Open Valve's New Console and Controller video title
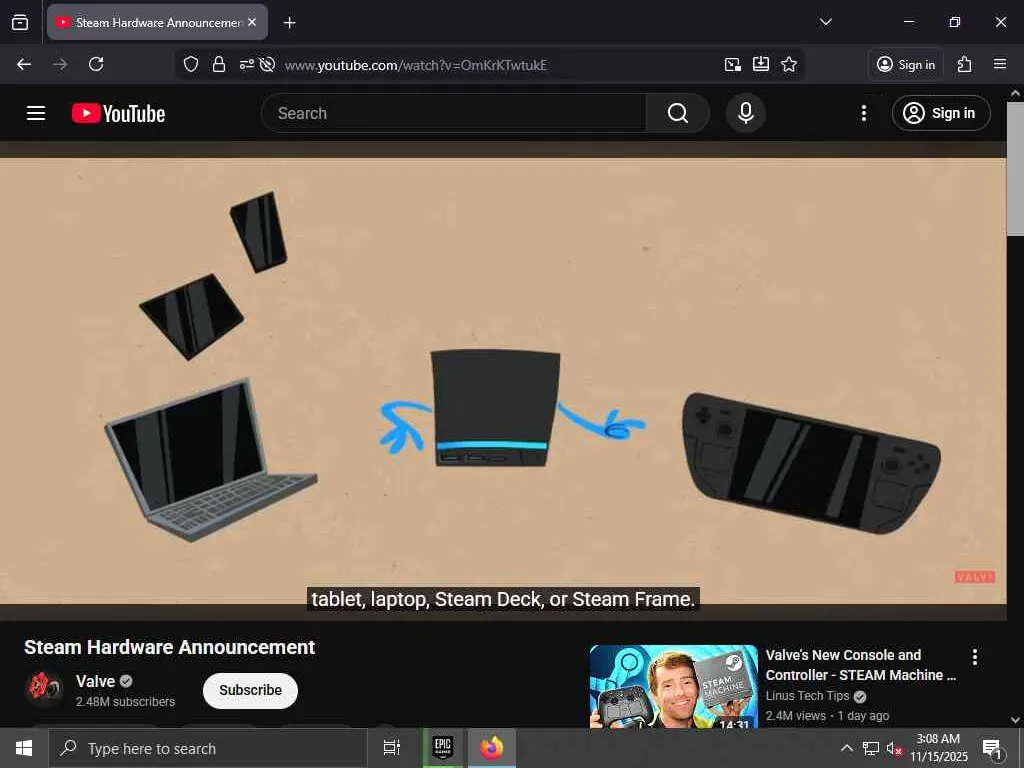This screenshot has height=768, width=1024. [x=860, y=665]
